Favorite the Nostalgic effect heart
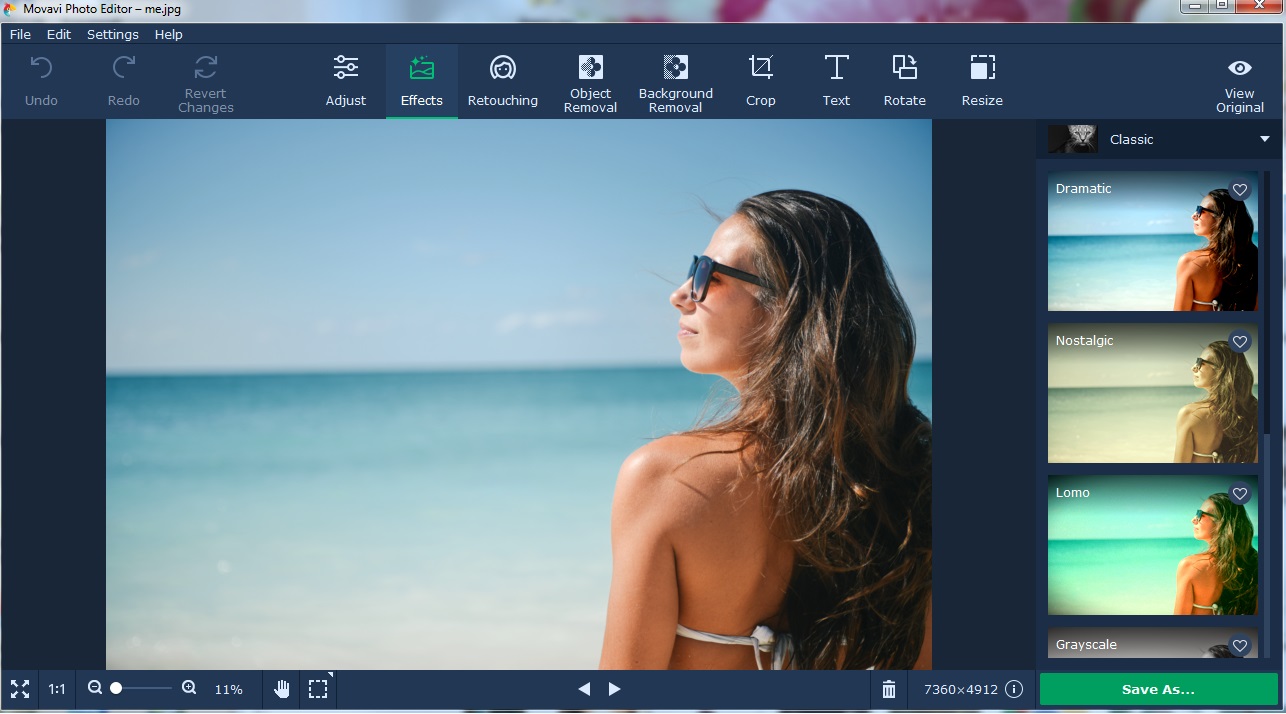This screenshot has height=714, width=1286. (1240, 342)
